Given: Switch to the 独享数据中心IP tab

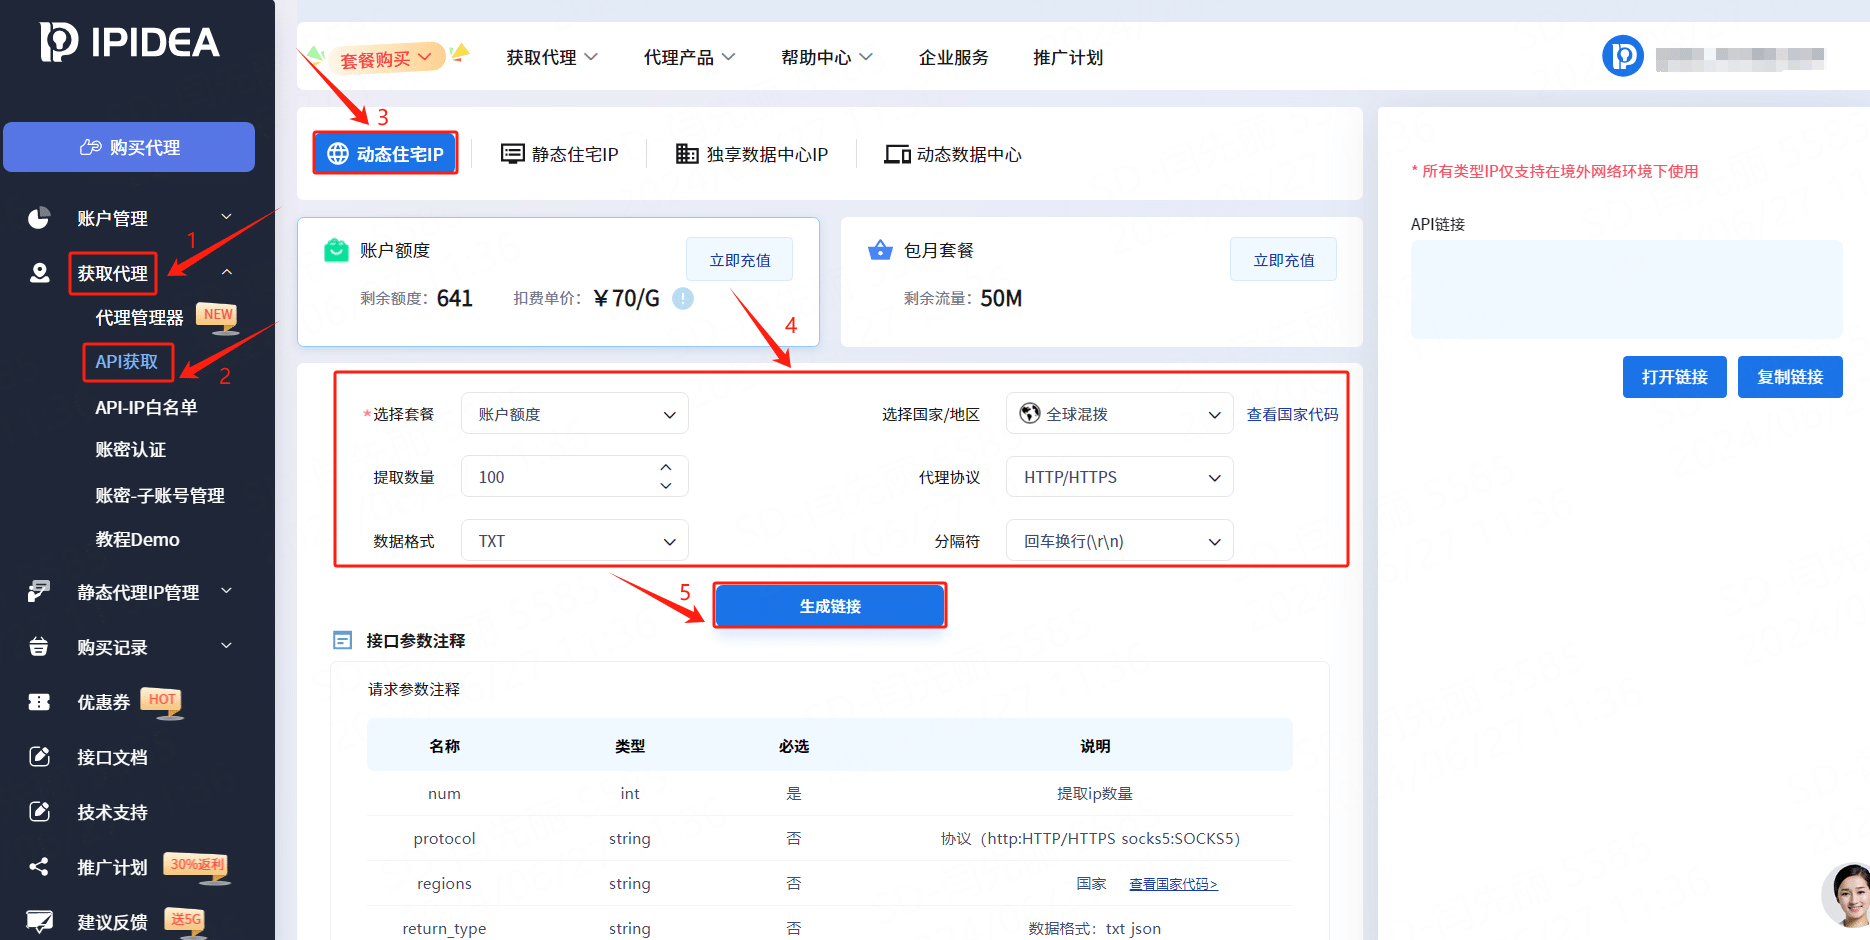Looking at the screenshot, I should [752, 154].
